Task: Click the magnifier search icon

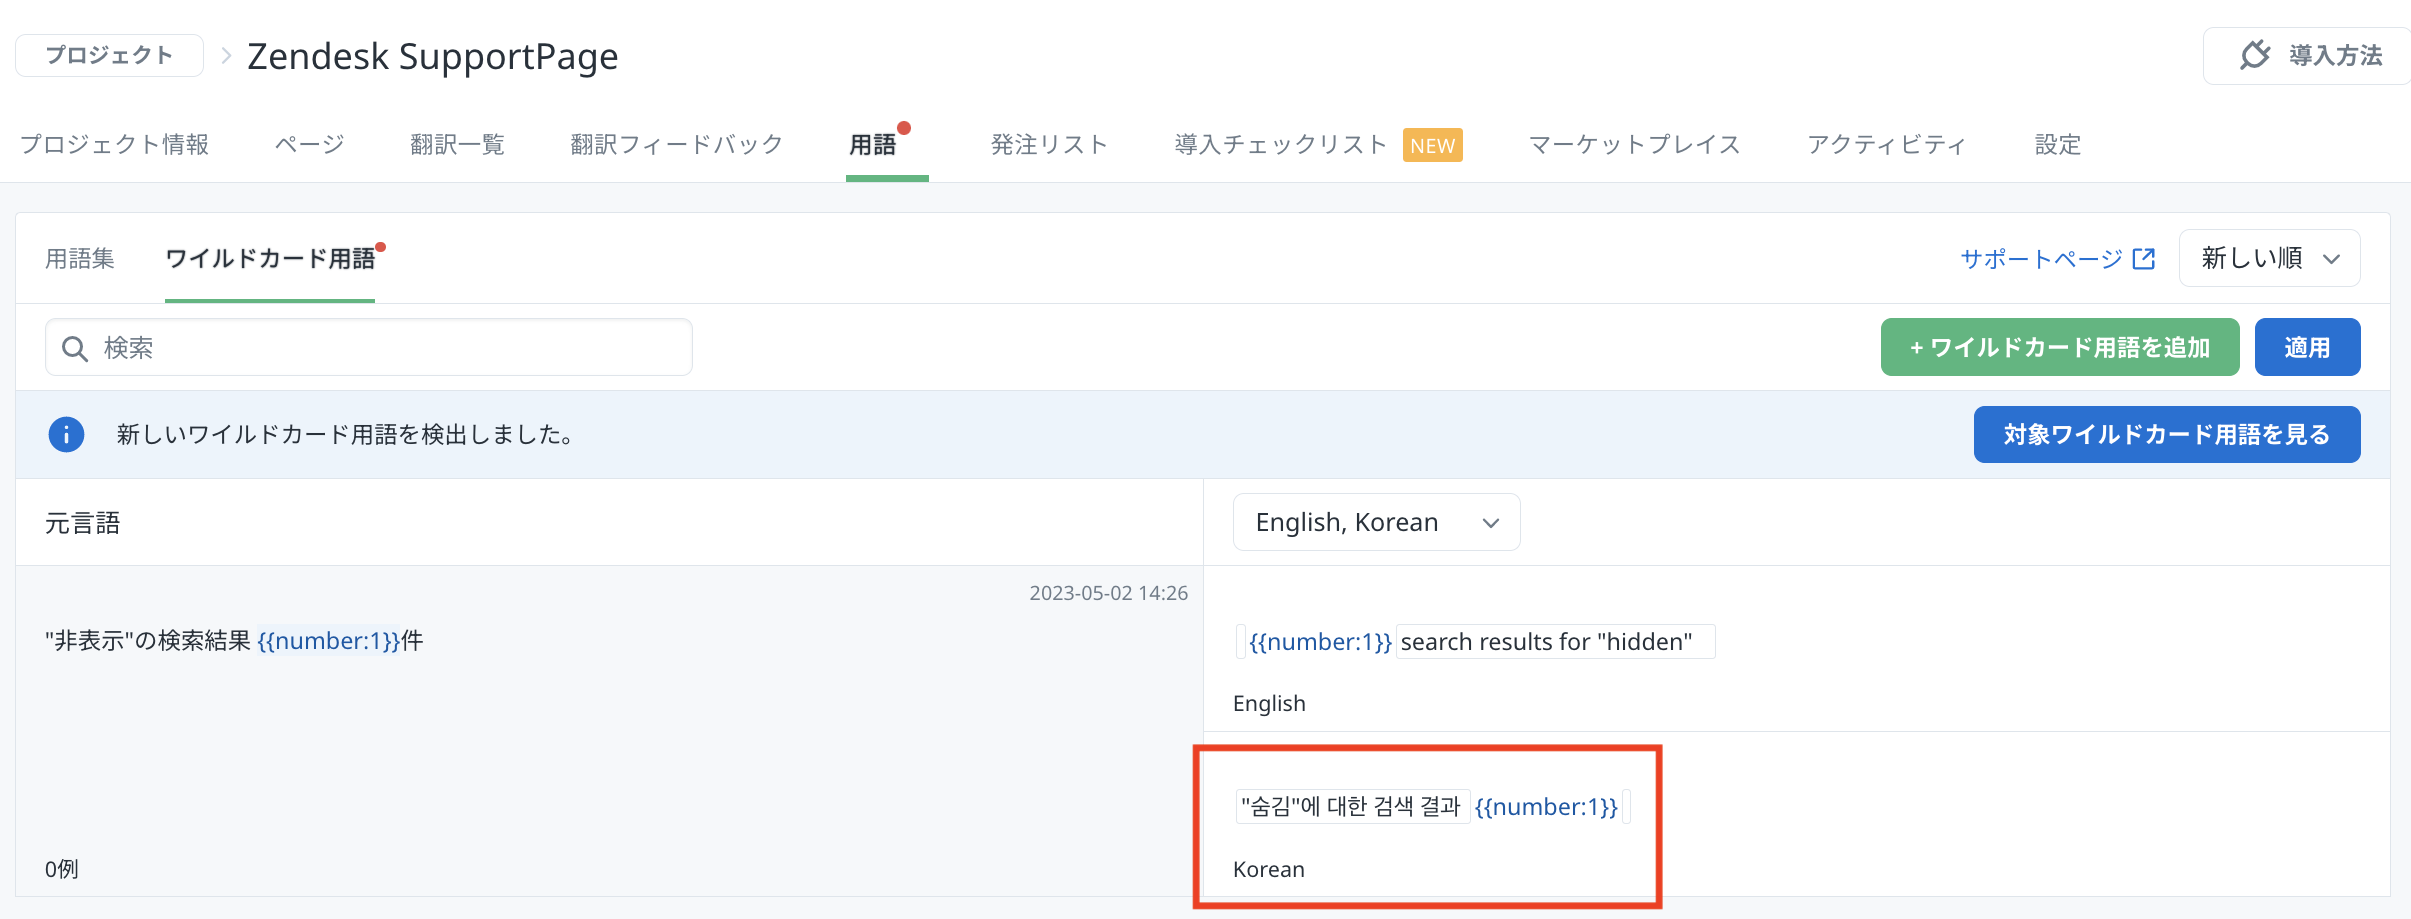Action: click(75, 348)
